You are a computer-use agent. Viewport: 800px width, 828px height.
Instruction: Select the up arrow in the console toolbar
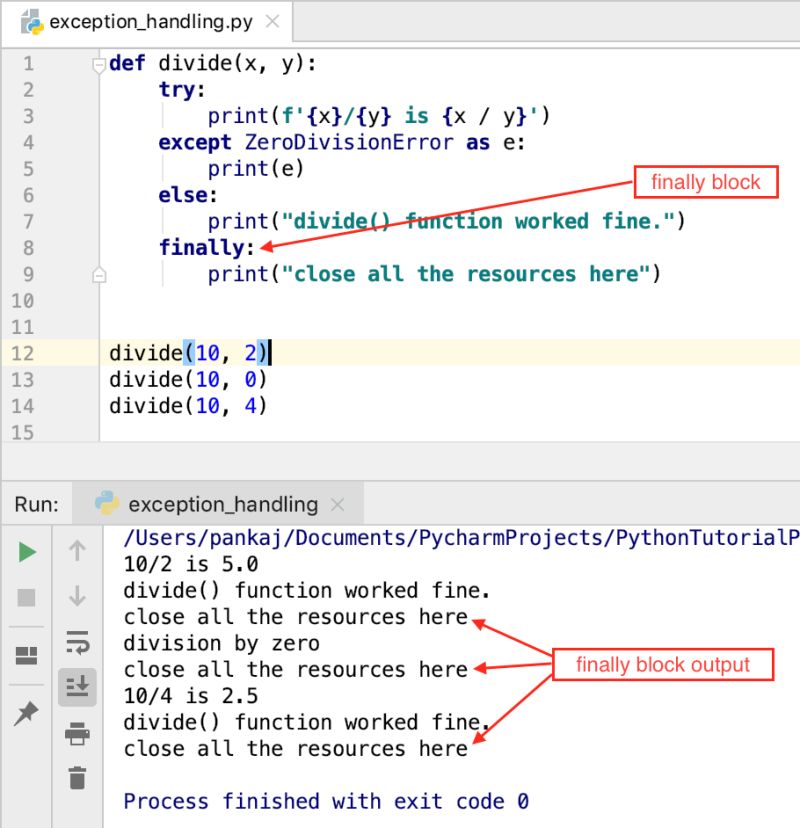click(77, 551)
